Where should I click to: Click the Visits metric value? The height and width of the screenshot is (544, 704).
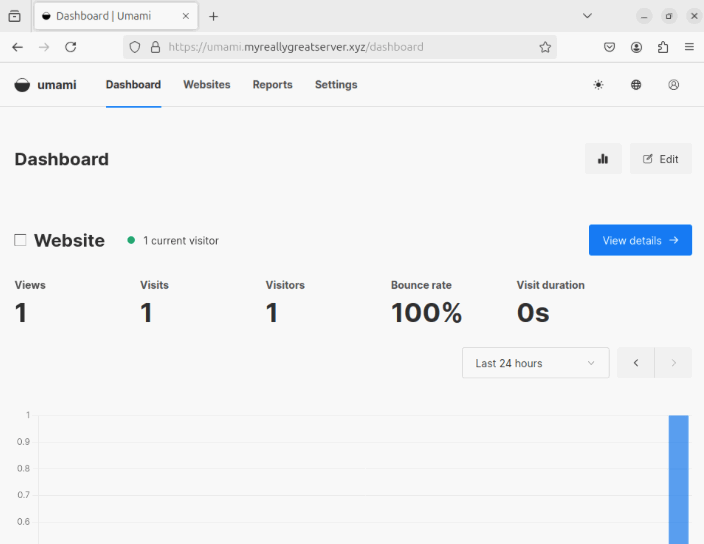pos(146,313)
